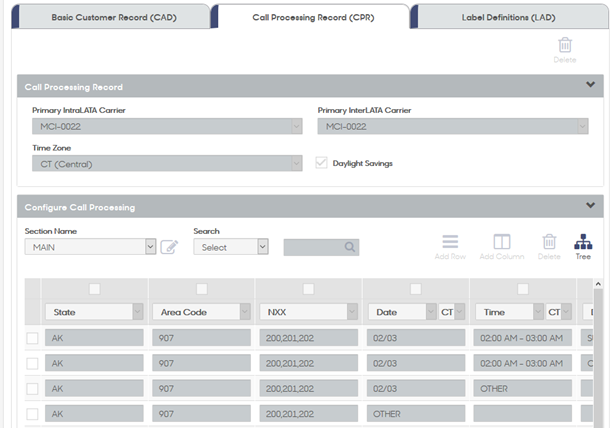Click Delete icon beside Add Column
Viewport: 614px width, 429px height.
click(549, 242)
